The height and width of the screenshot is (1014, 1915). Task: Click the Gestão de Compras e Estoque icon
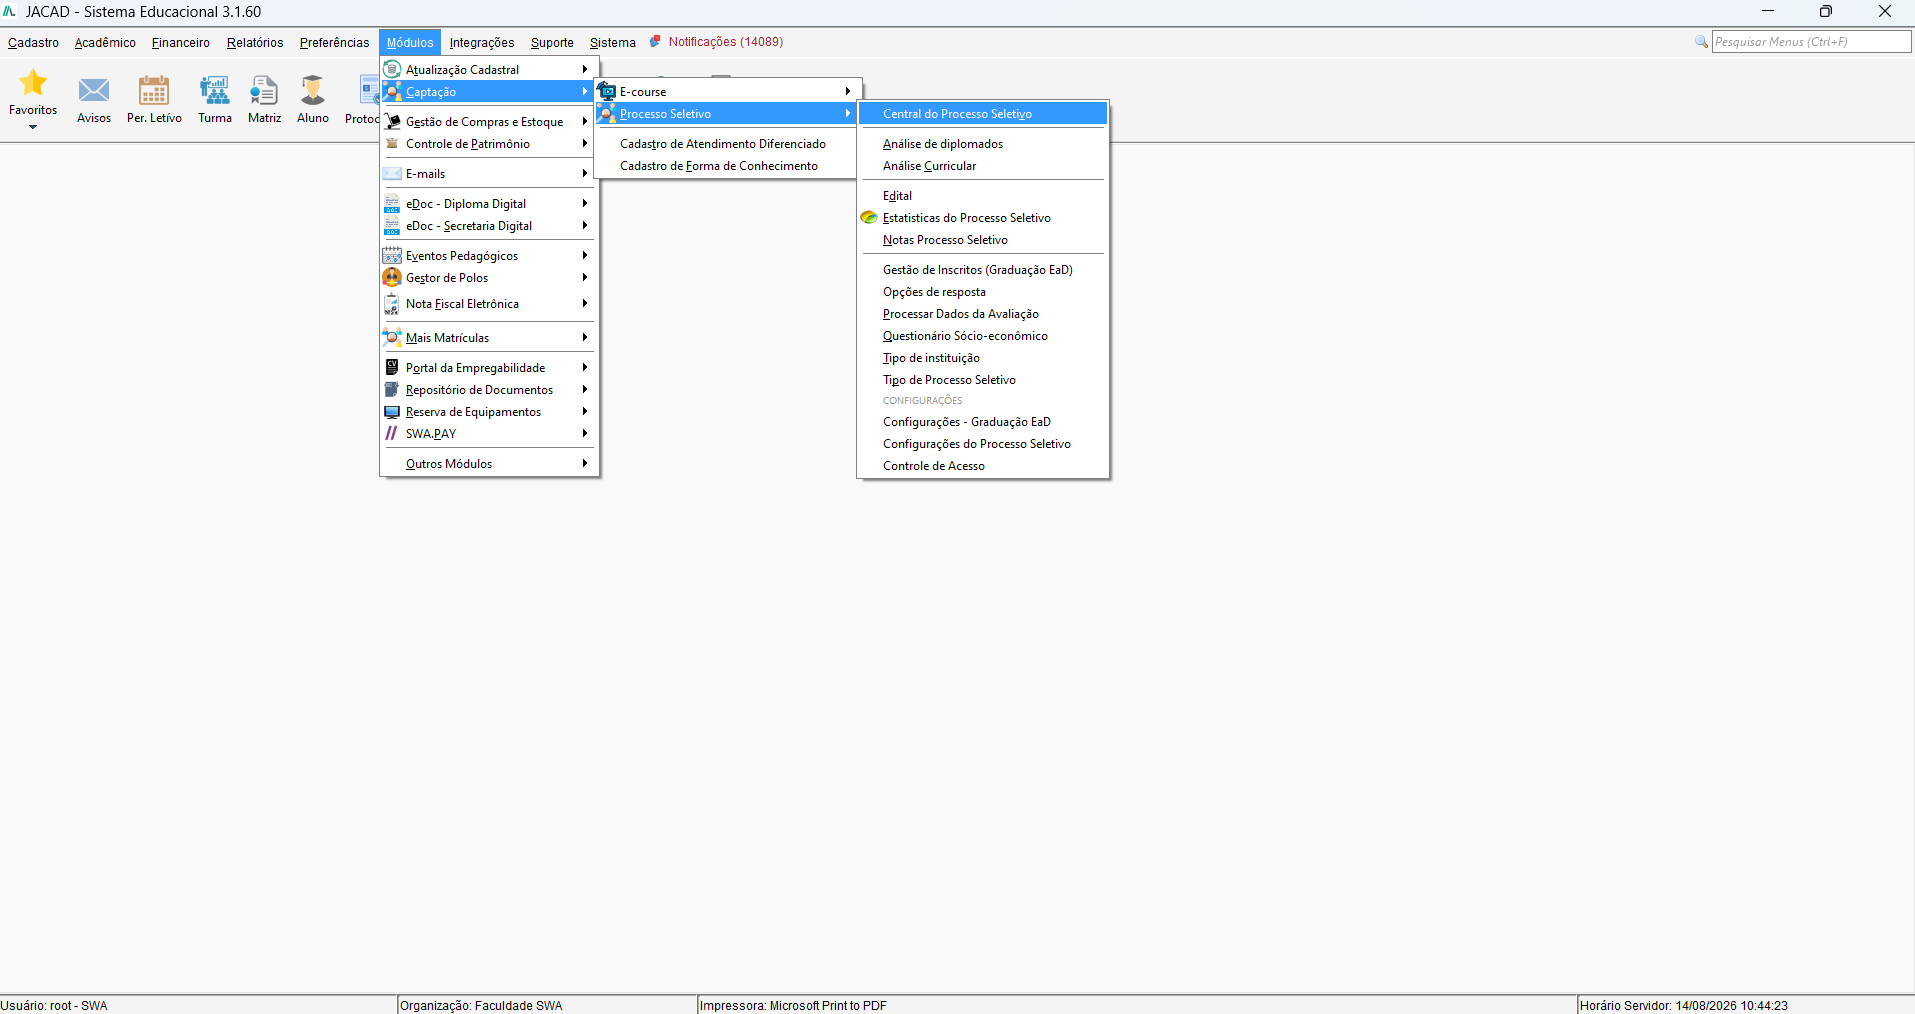392,122
